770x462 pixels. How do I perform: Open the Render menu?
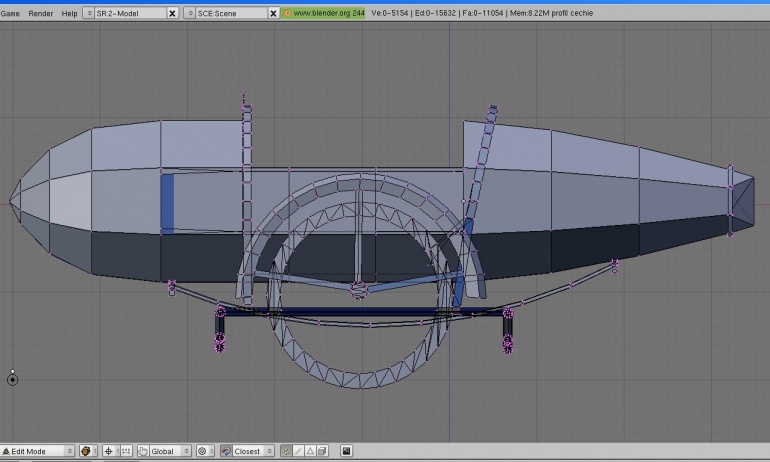coord(41,13)
